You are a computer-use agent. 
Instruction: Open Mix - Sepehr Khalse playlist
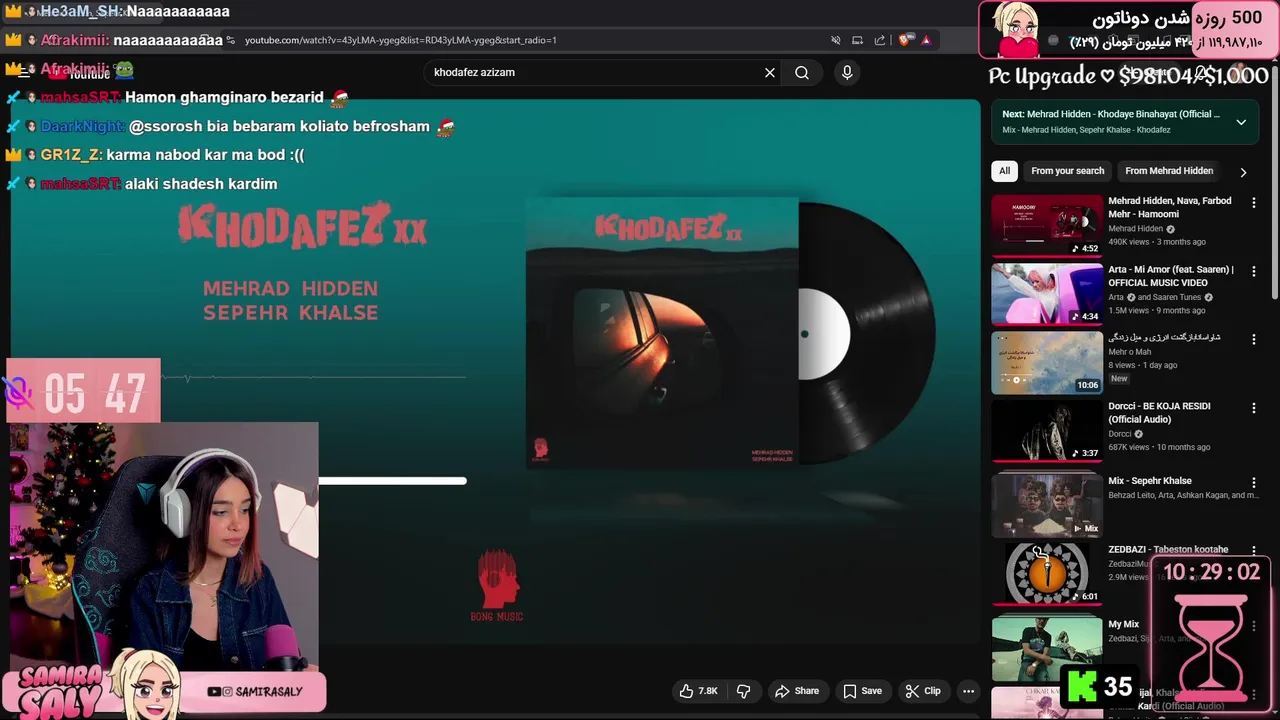click(1150, 481)
